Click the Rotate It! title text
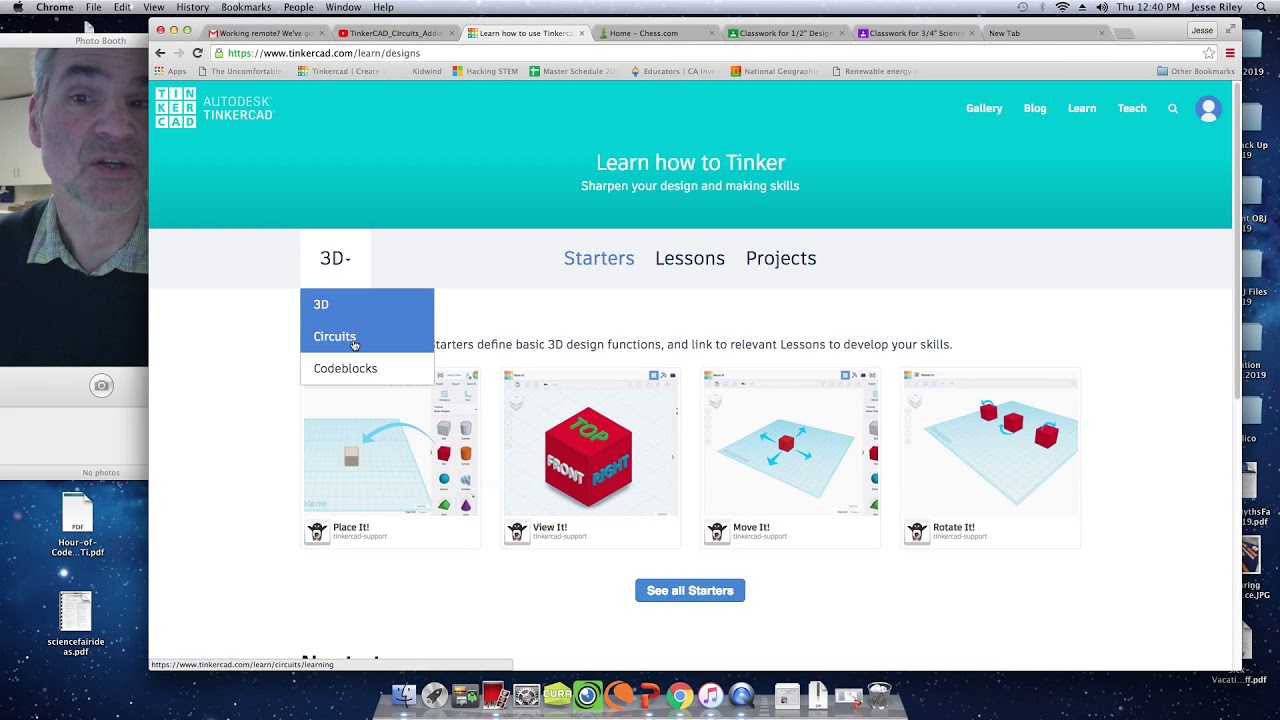Screen dimensions: 1280x720 (954, 527)
